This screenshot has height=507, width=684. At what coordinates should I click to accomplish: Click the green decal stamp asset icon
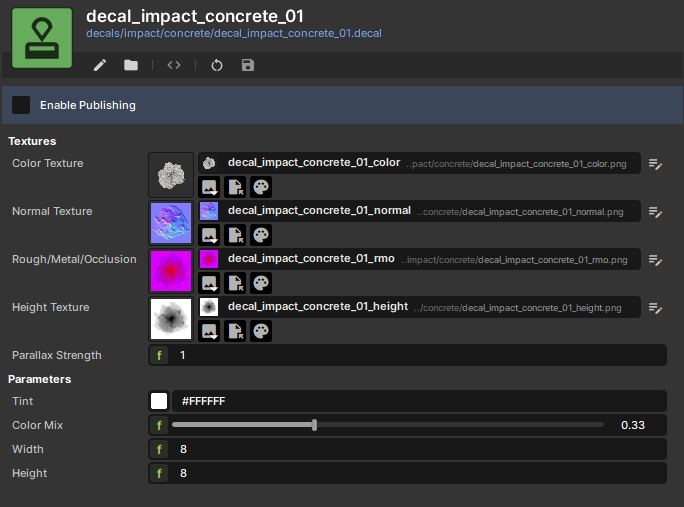point(42,39)
